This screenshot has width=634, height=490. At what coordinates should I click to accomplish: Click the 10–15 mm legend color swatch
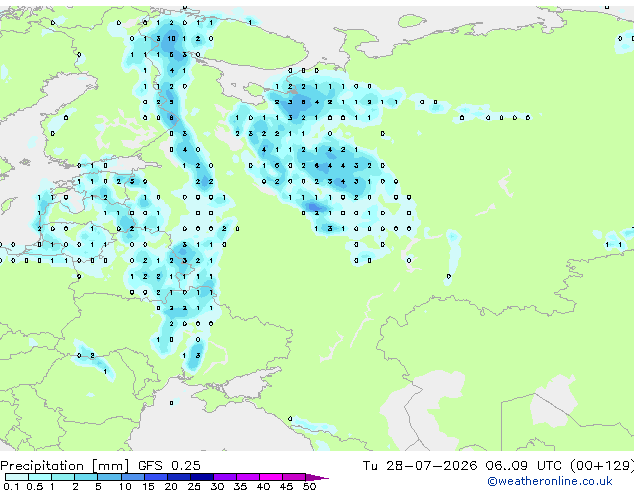(132, 477)
